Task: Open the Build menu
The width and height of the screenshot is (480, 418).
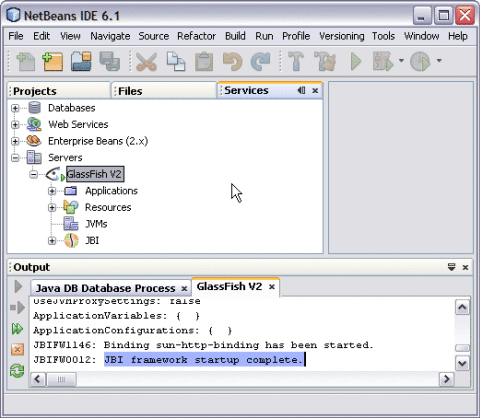Action: click(235, 36)
